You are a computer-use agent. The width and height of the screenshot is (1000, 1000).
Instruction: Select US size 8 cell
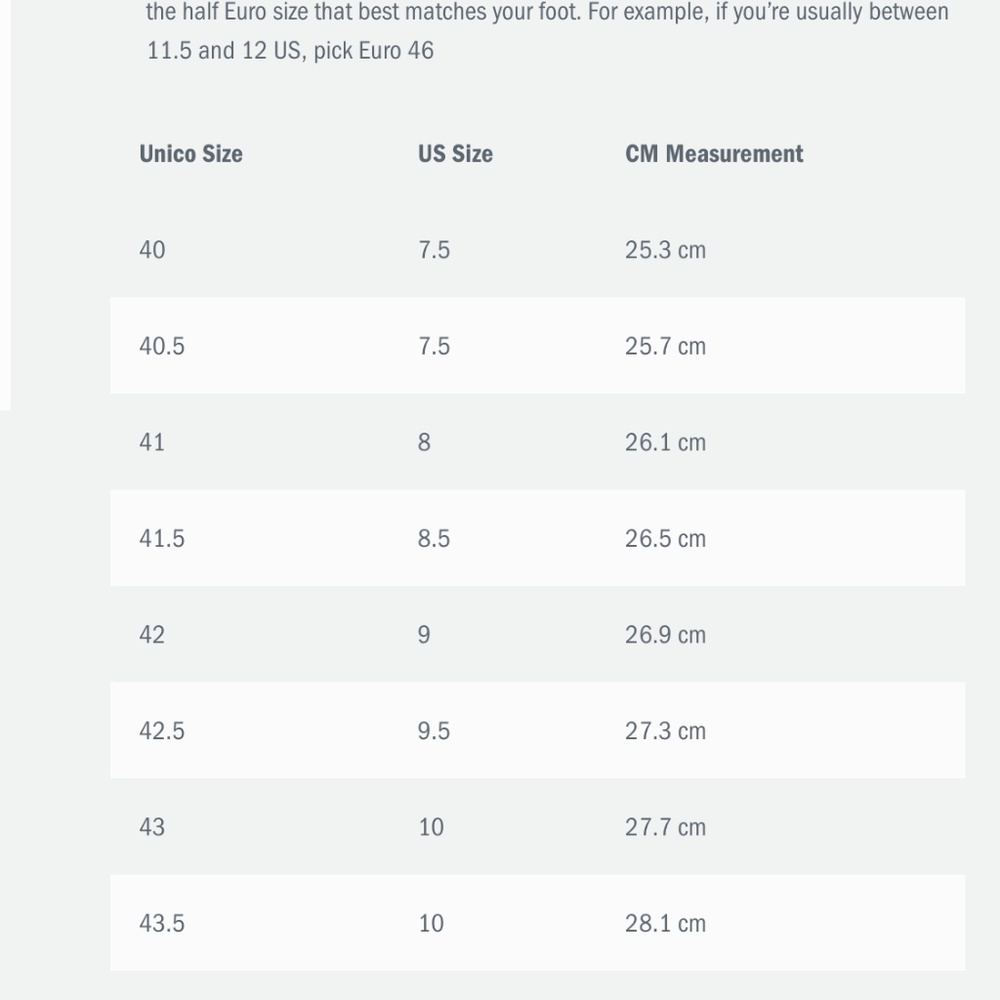[x=425, y=442]
